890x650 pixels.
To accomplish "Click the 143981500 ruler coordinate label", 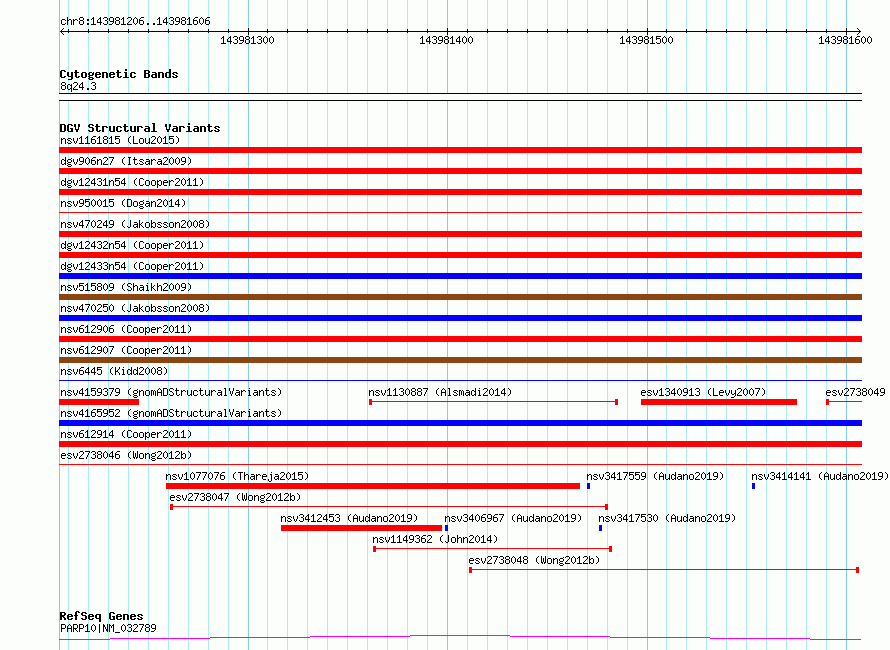I will [646, 40].
